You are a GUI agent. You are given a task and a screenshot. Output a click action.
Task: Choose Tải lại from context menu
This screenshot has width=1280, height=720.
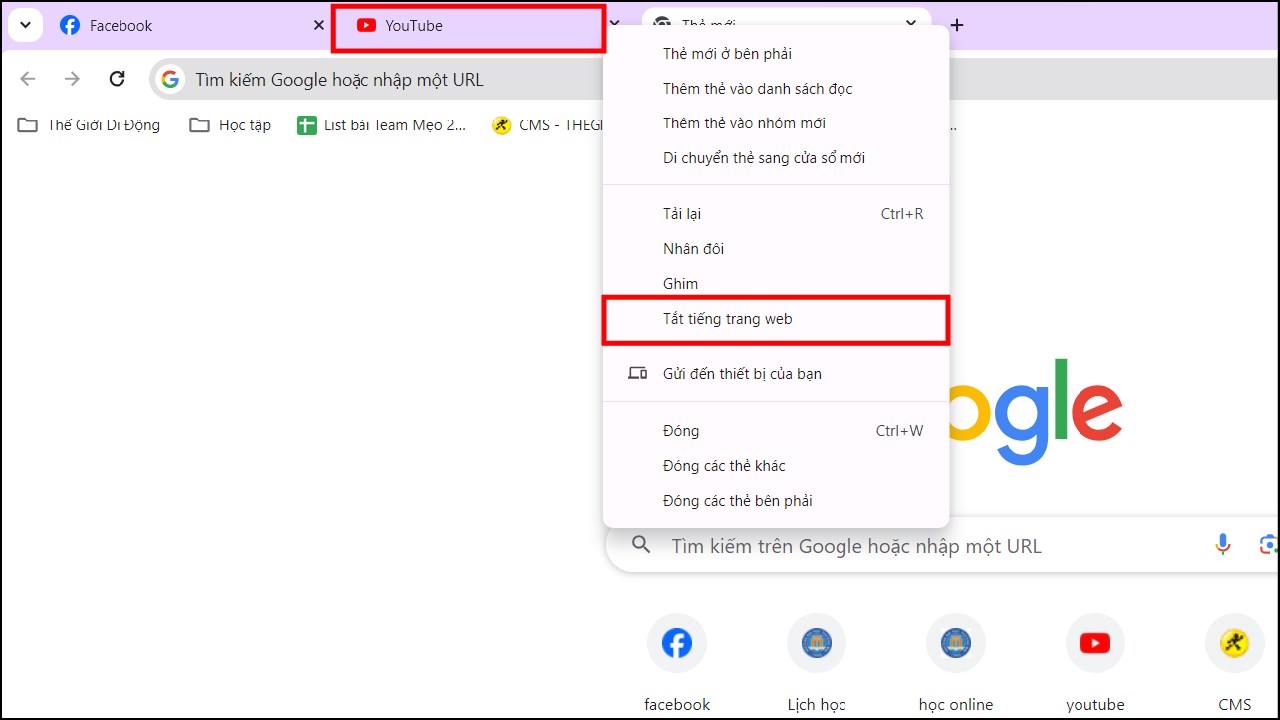[x=776, y=214]
